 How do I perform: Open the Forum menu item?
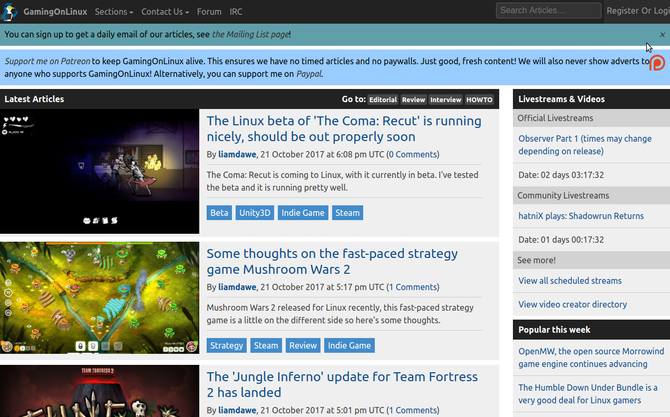point(209,12)
